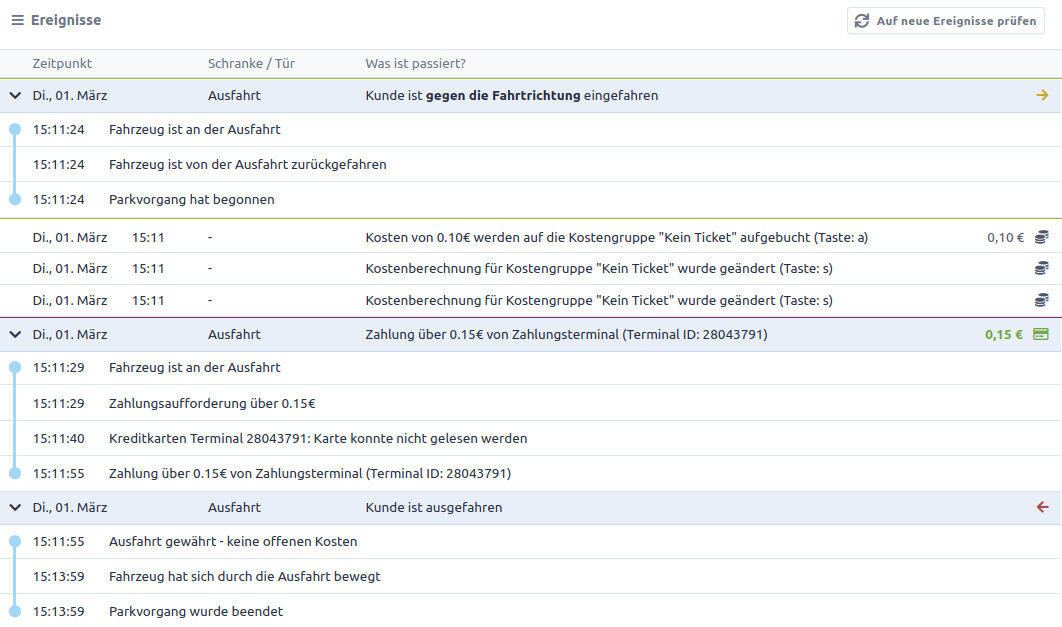
Task: Collapse the 'gegen die Fahrtrichtung' event group
Action: 15,96
